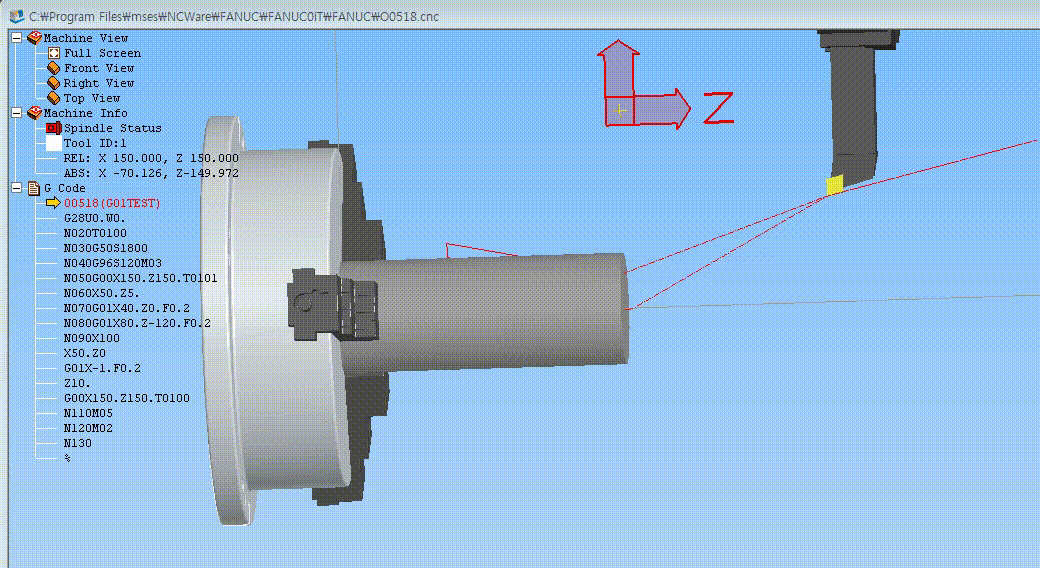The width and height of the screenshot is (1040, 568).
Task: Collapse the Machine View tree node
Action: [x=17, y=38]
